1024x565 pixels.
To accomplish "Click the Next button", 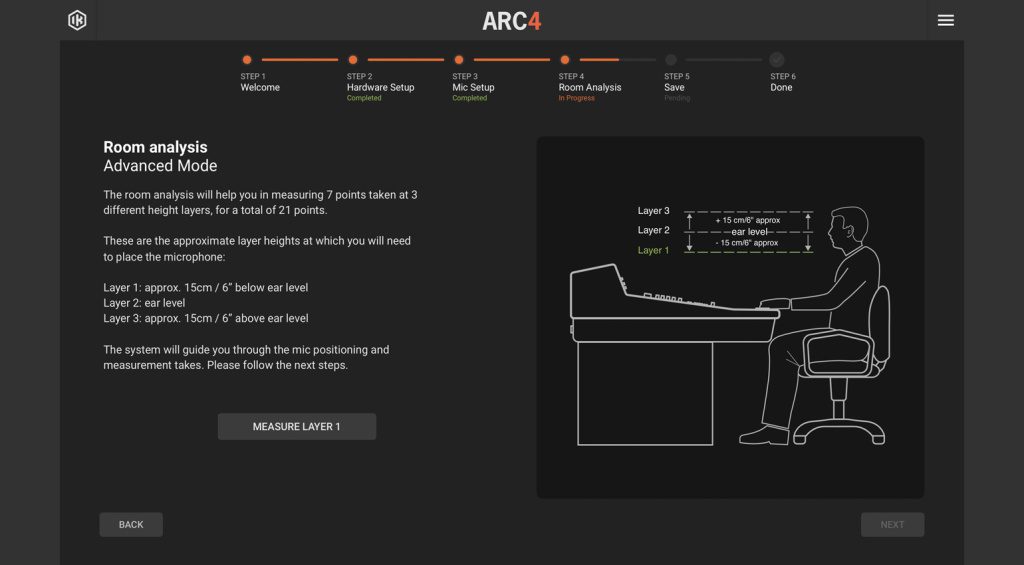I will point(892,524).
